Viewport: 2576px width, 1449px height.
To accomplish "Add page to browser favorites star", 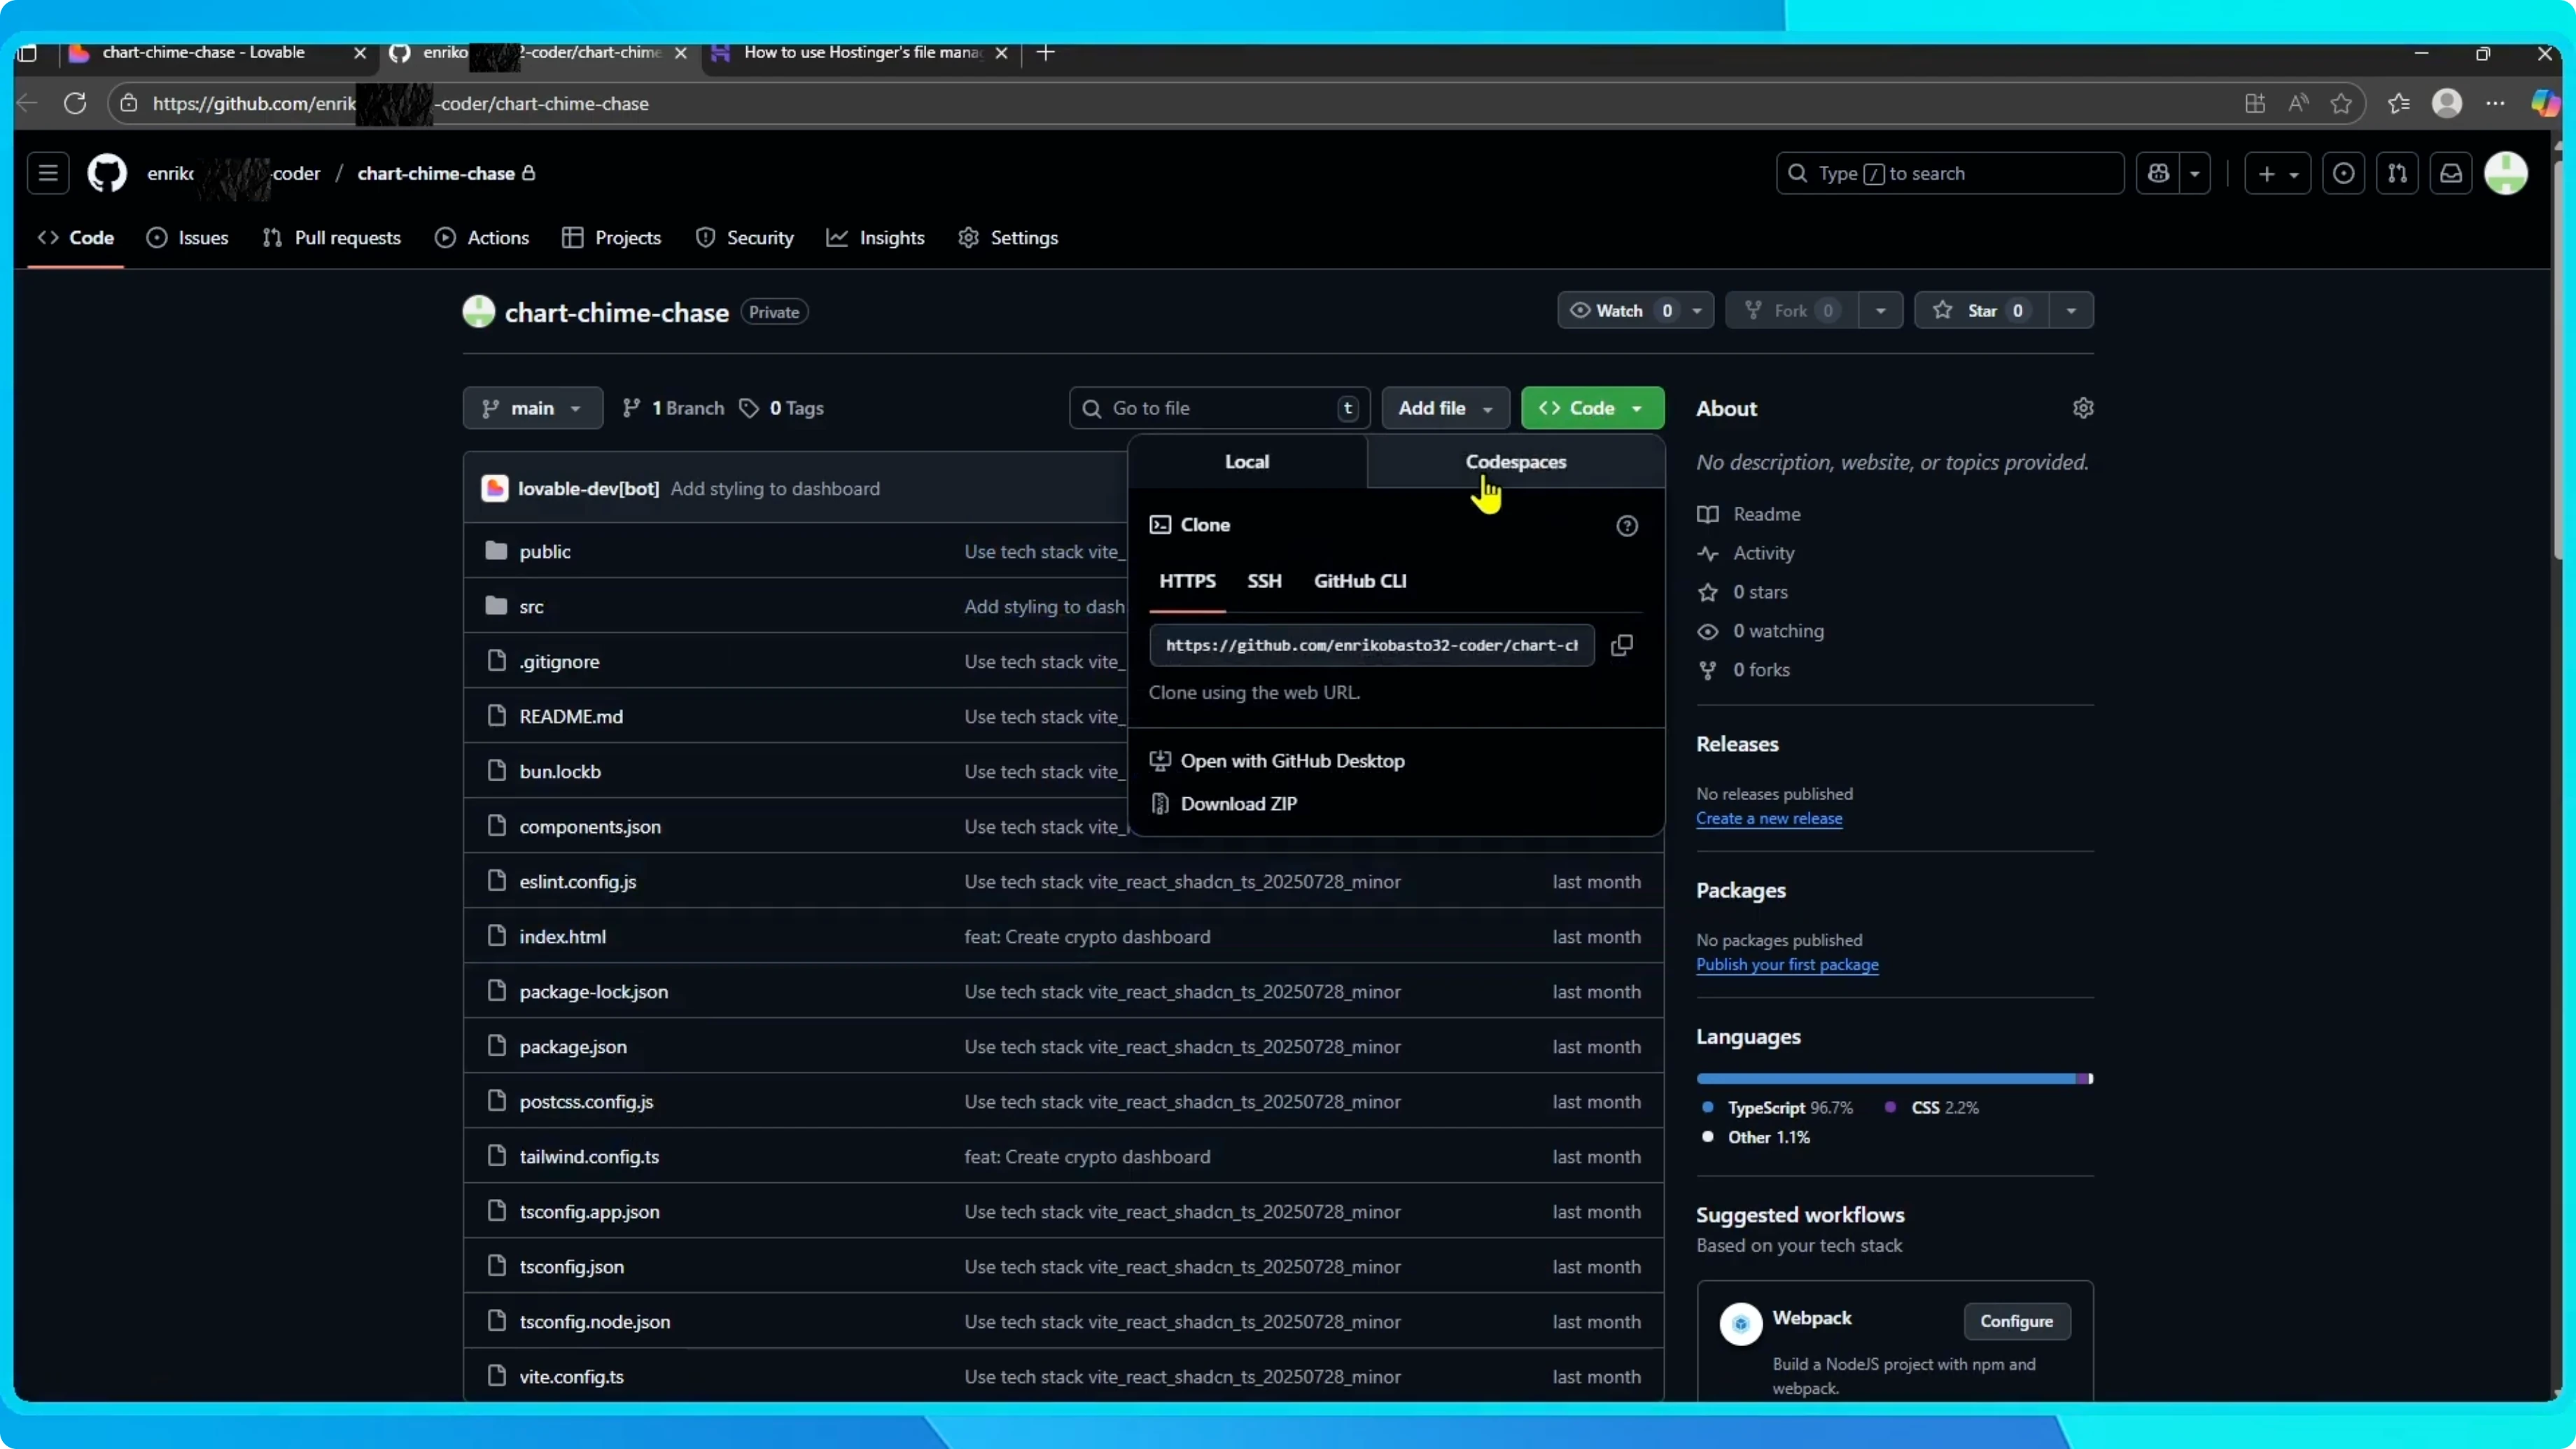I will (2341, 103).
